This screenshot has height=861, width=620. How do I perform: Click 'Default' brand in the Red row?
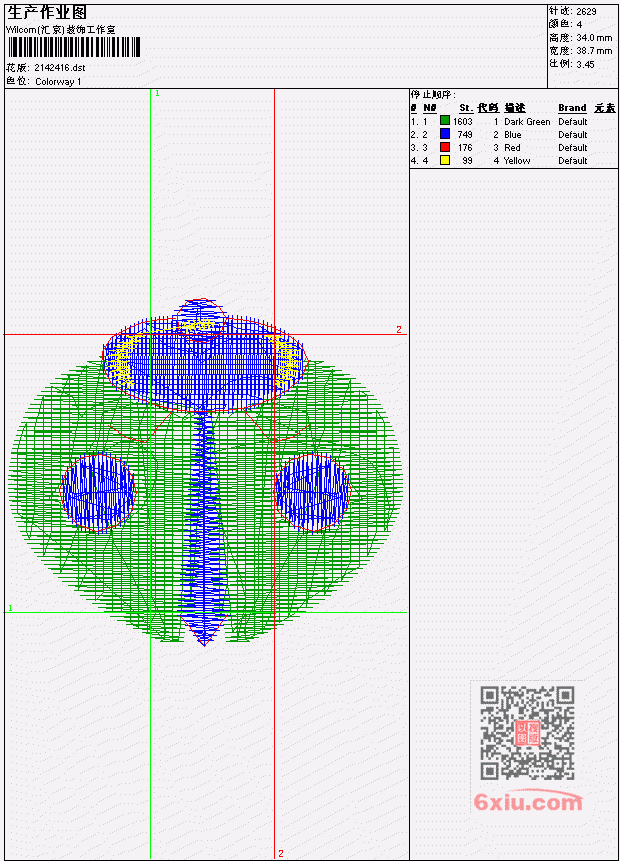(573, 148)
